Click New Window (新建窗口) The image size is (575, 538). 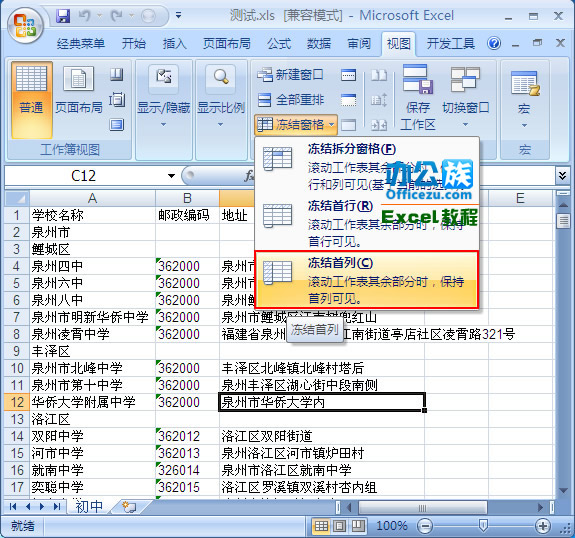(290, 75)
